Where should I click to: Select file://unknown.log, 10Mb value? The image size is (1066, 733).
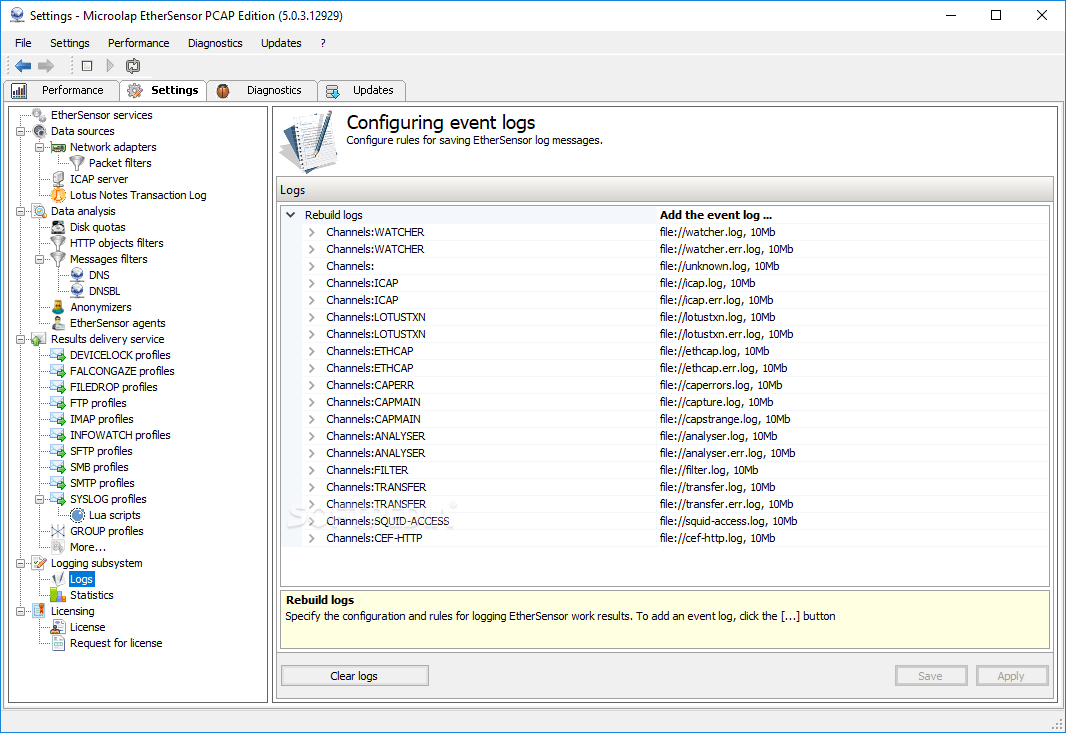[719, 266]
